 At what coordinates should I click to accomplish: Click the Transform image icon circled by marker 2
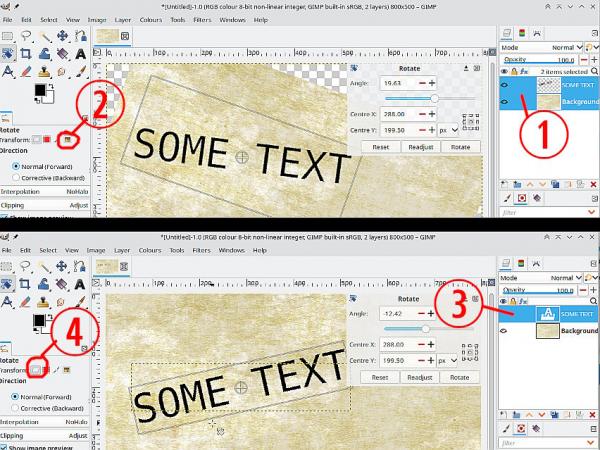[67, 140]
